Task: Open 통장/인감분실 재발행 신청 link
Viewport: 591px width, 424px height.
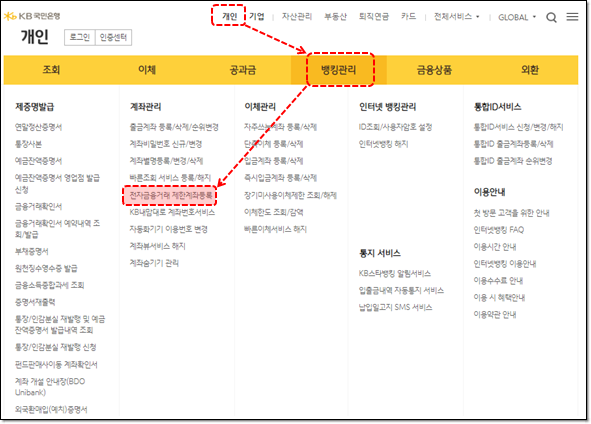Action: coord(55,347)
